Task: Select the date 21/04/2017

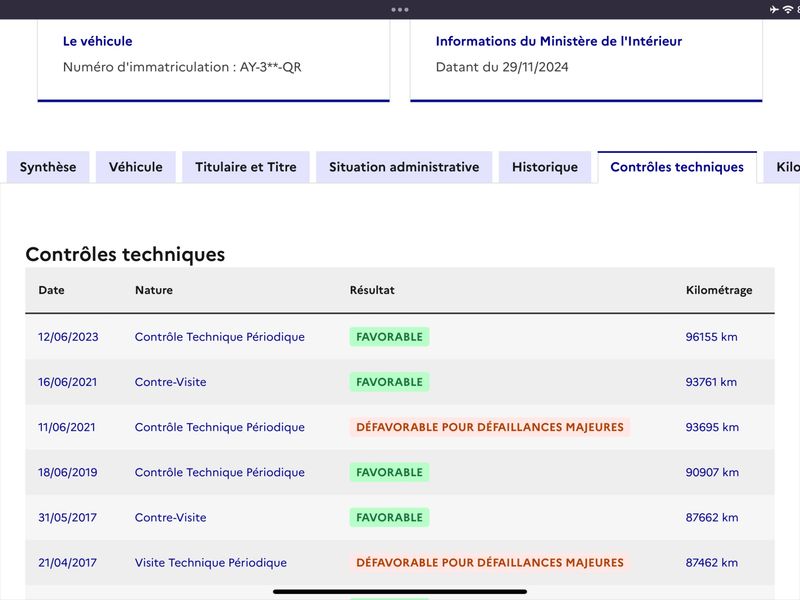Action: pyautogui.click(x=67, y=562)
